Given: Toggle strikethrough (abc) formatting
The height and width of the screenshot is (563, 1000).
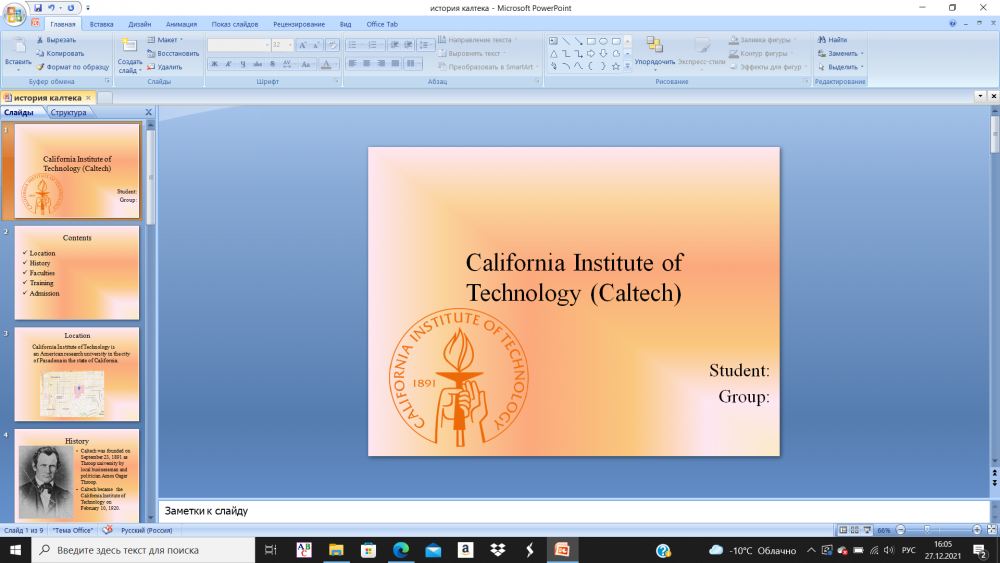Looking at the screenshot, I should point(258,64).
